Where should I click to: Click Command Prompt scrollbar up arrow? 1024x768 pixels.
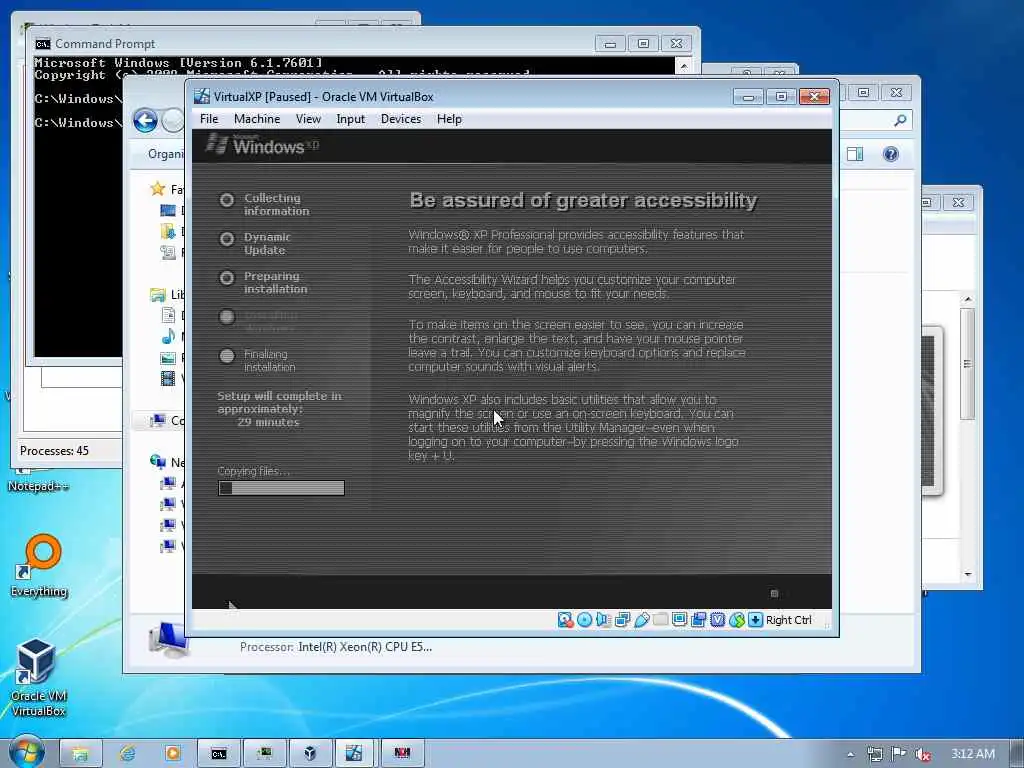point(683,66)
